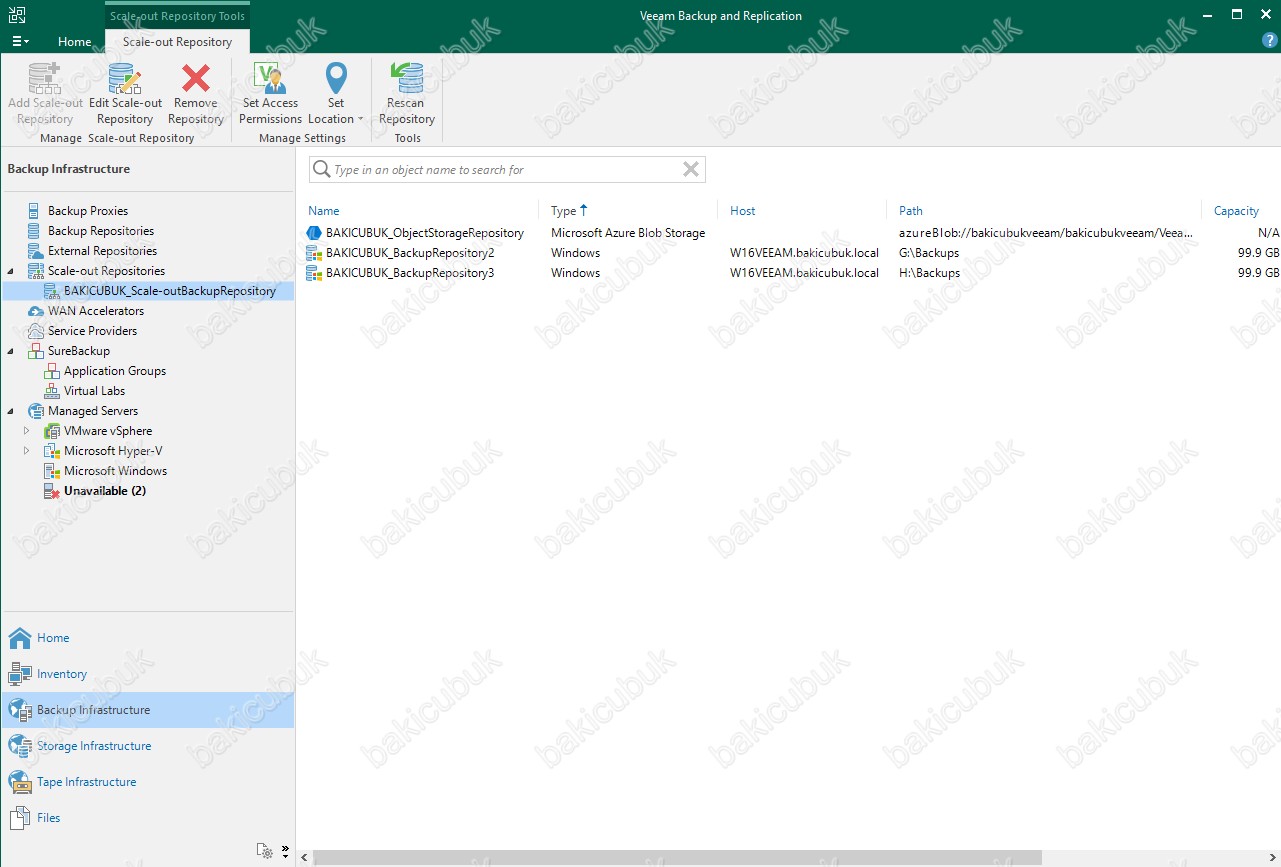
Task: Collapse the SureBackup node
Action: coord(11,351)
